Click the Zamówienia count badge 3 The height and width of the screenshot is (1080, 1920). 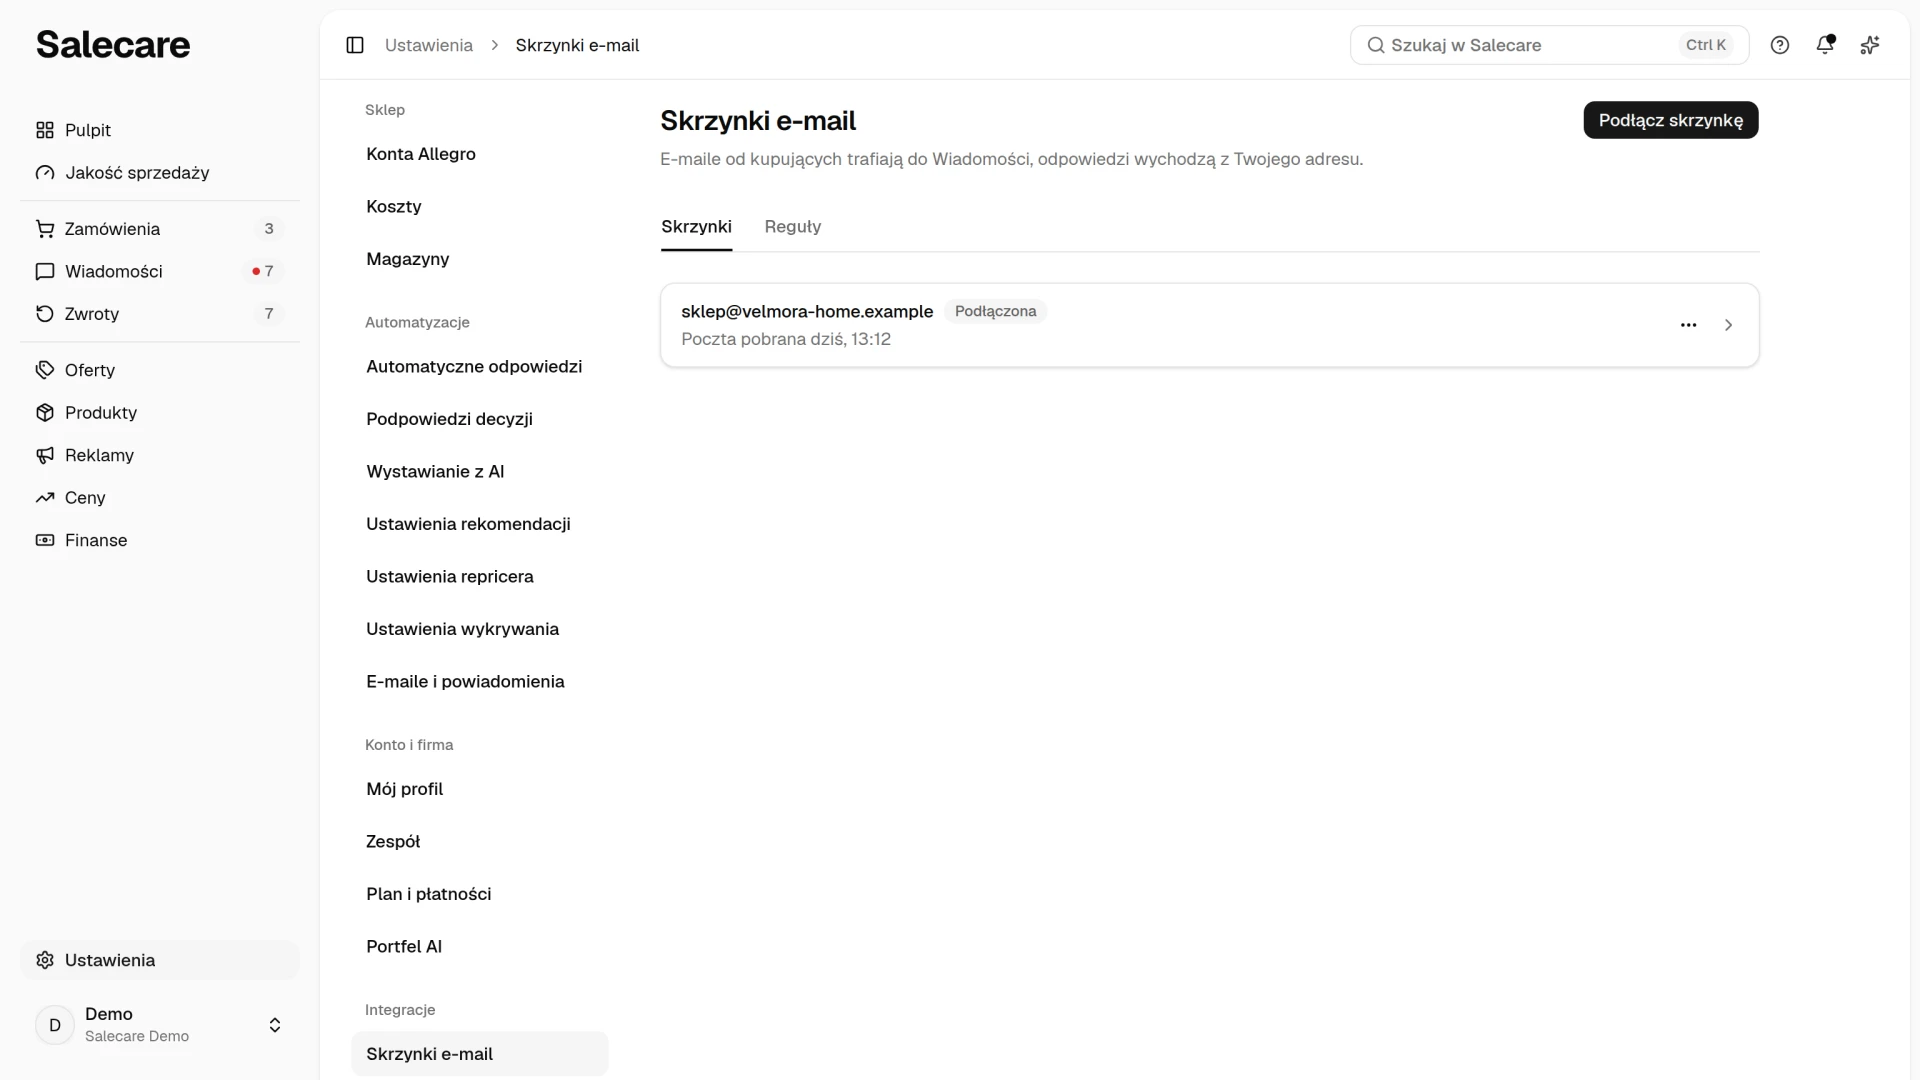[269, 229]
